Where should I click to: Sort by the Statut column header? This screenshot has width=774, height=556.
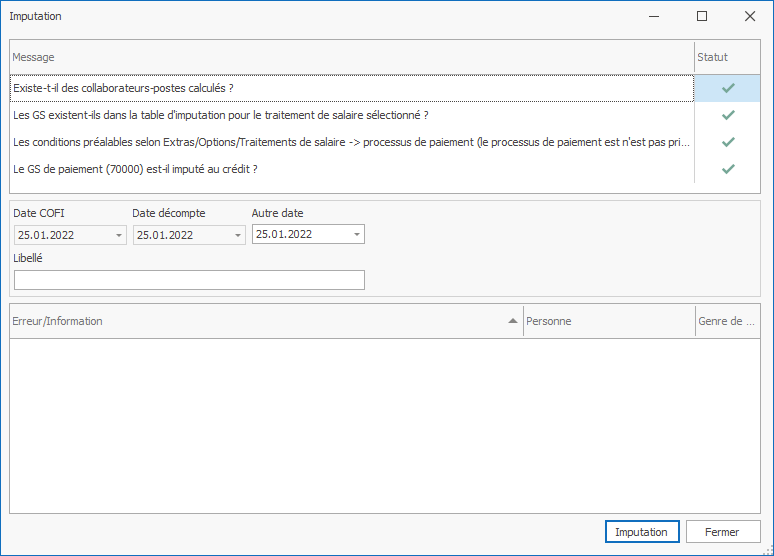pyautogui.click(x=727, y=57)
